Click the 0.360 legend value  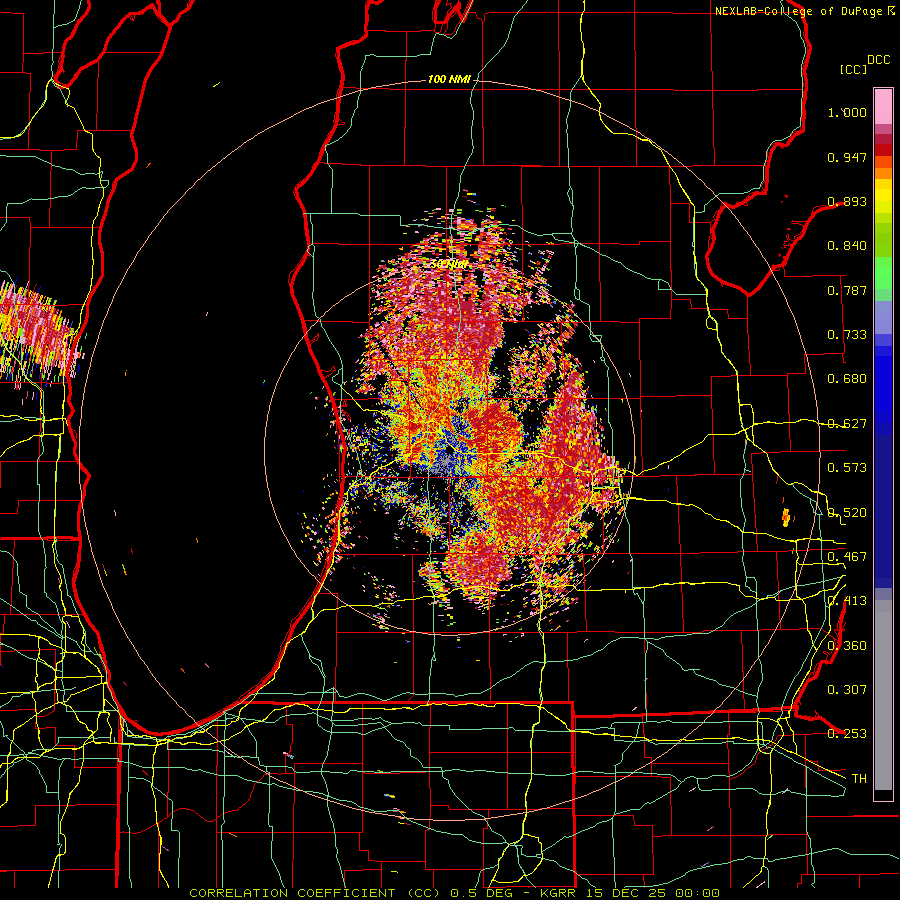click(847, 646)
